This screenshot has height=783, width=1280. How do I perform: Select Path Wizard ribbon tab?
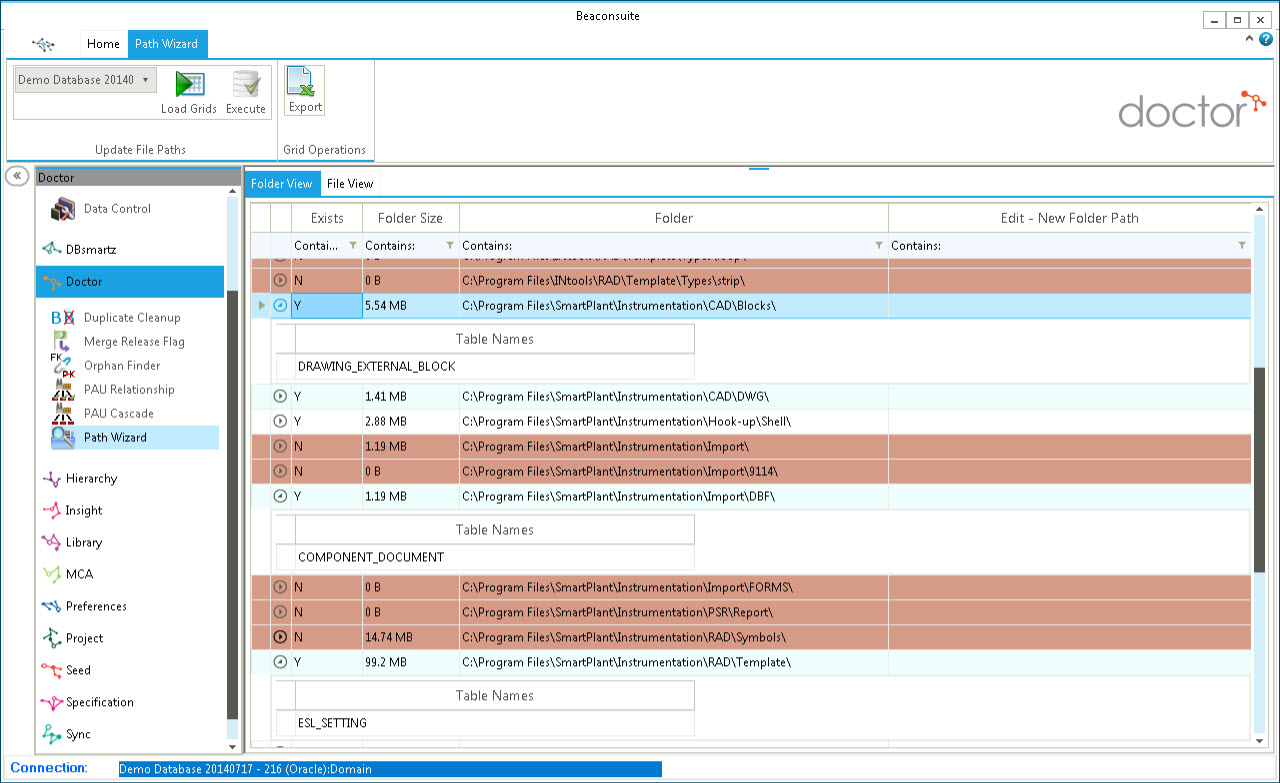167,44
